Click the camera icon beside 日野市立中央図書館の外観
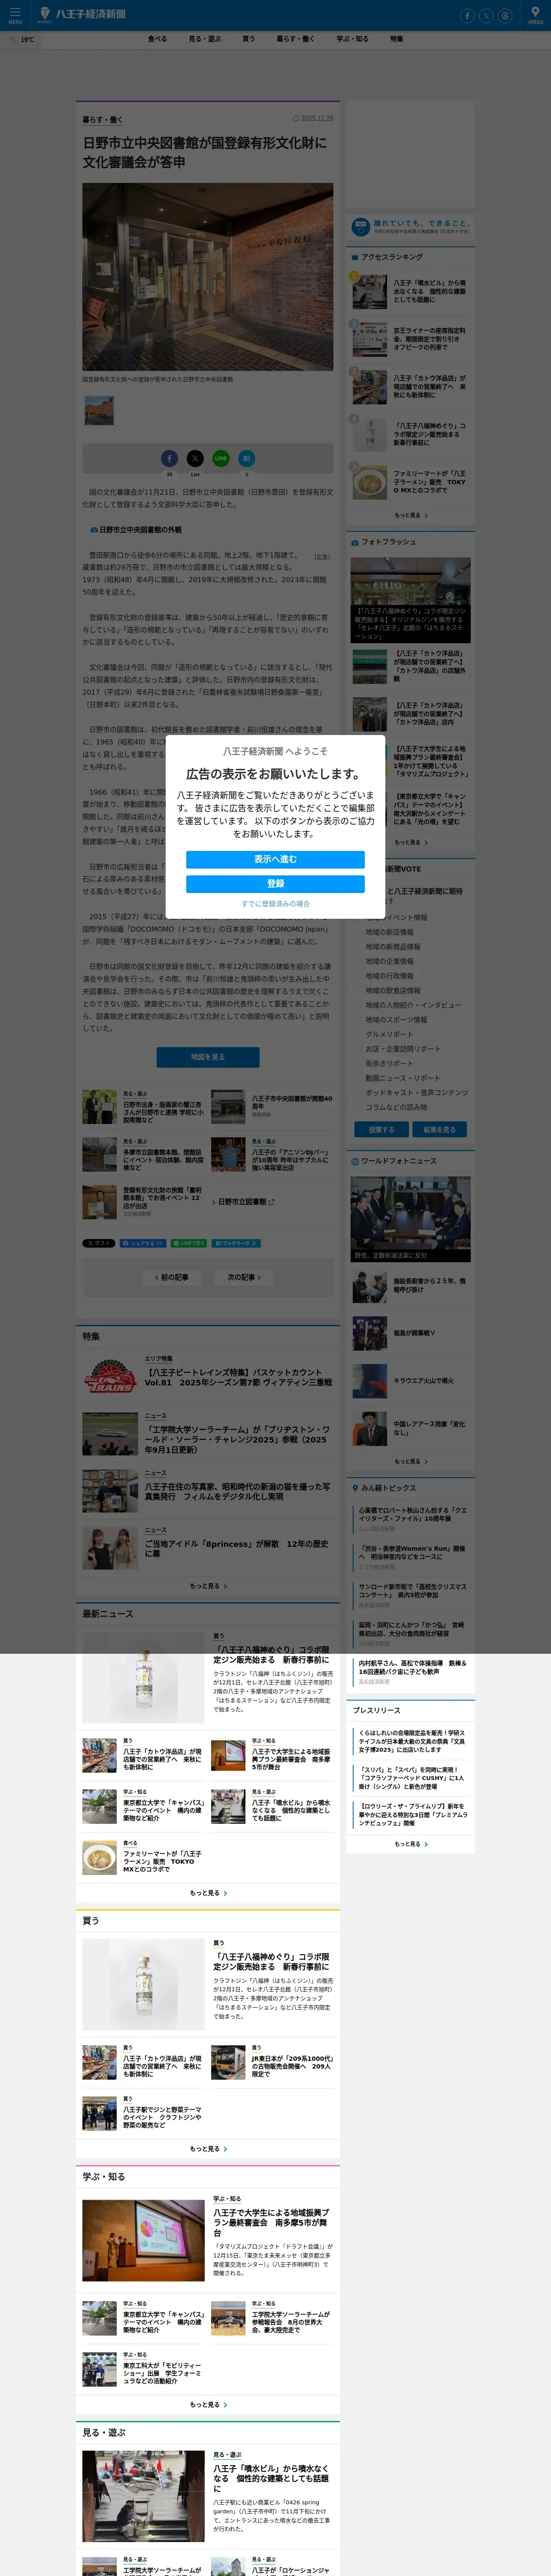Viewport: 551px width, 2576px height. tap(94, 530)
